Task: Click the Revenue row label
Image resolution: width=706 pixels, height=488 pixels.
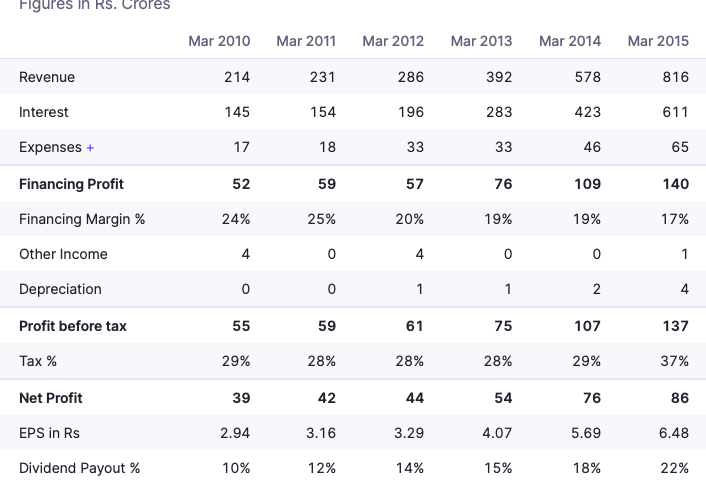Action: tap(47, 77)
